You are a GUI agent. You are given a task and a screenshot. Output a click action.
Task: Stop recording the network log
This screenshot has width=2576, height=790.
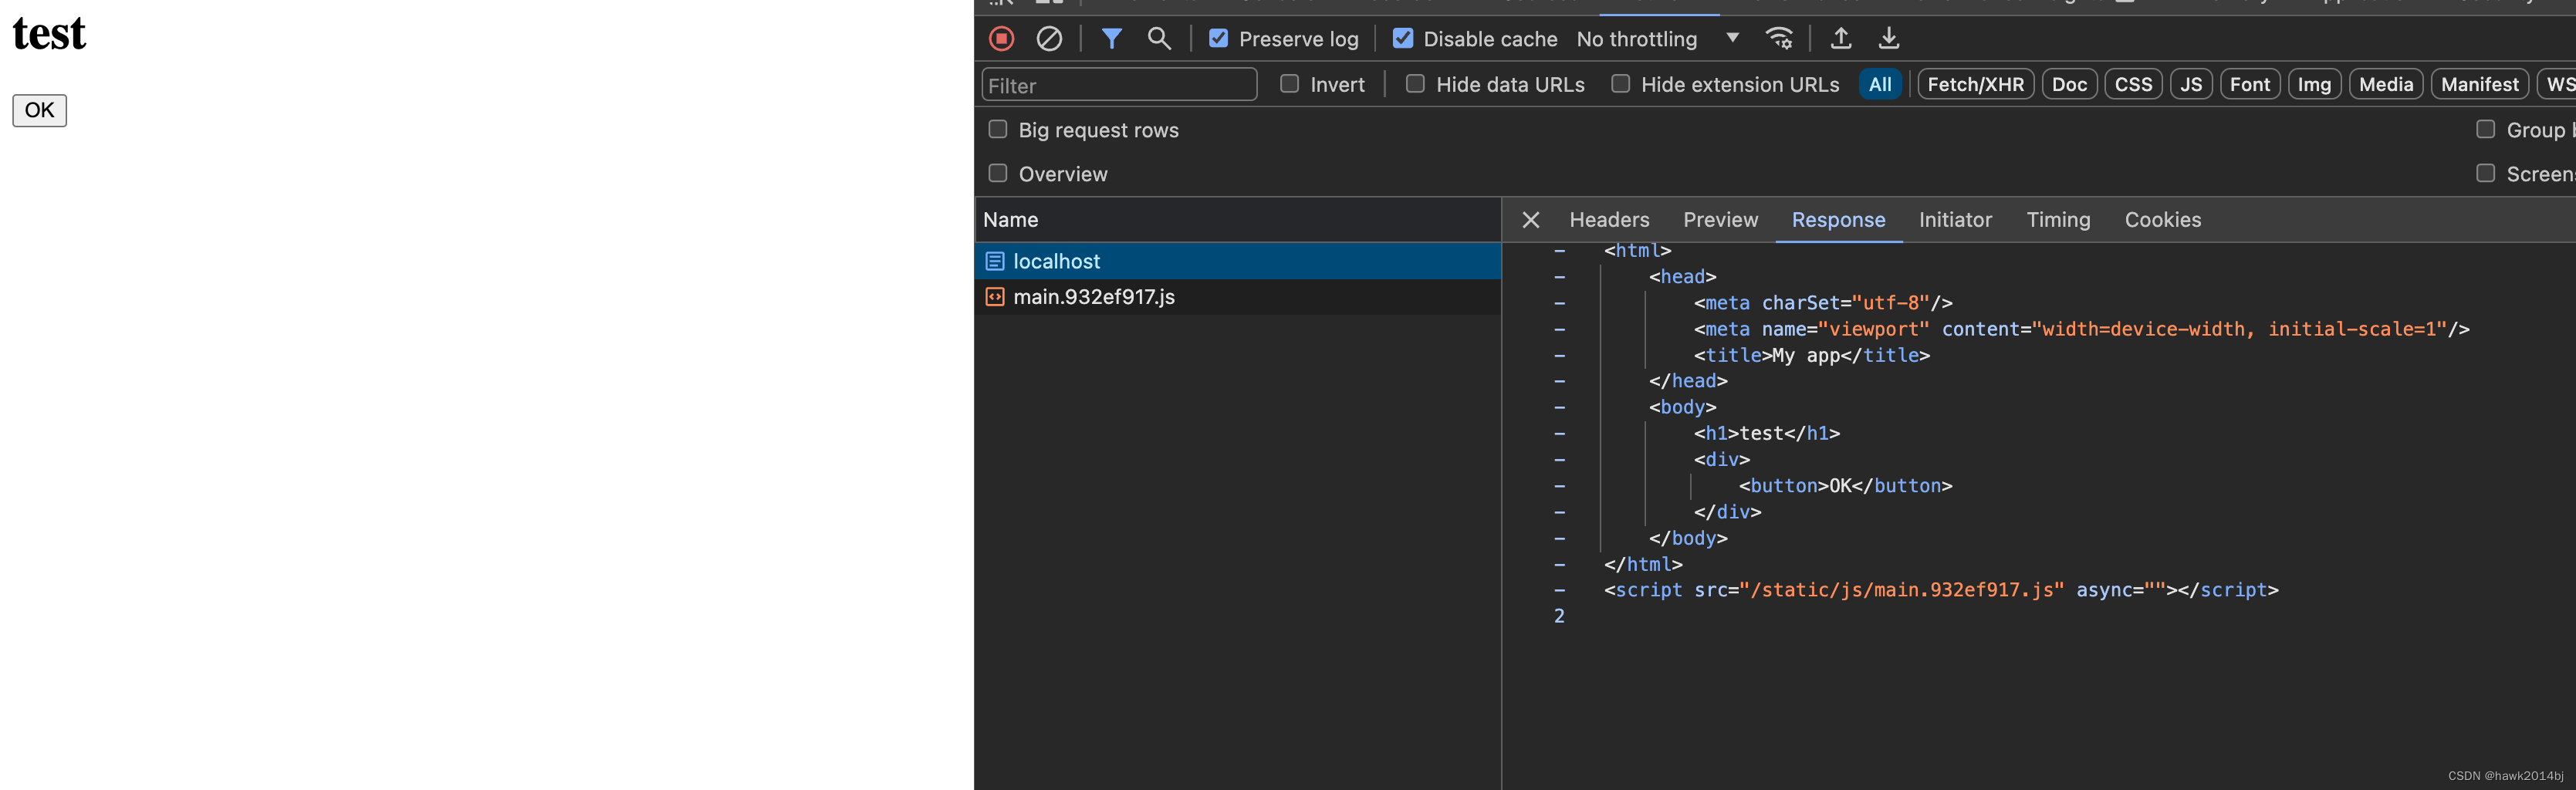click(x=1001, y=39)
